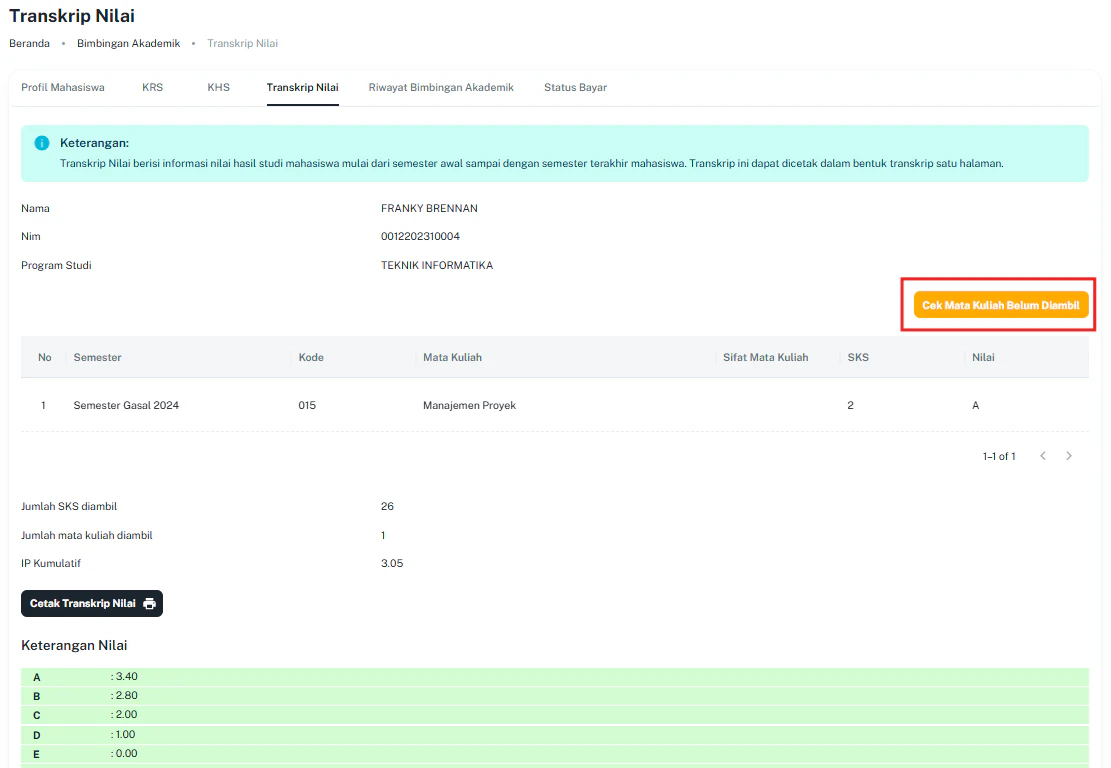Viewport: 1111px width, 768px height.
Task: Click SKS value 2 in table row
Action: coord(850,405)
